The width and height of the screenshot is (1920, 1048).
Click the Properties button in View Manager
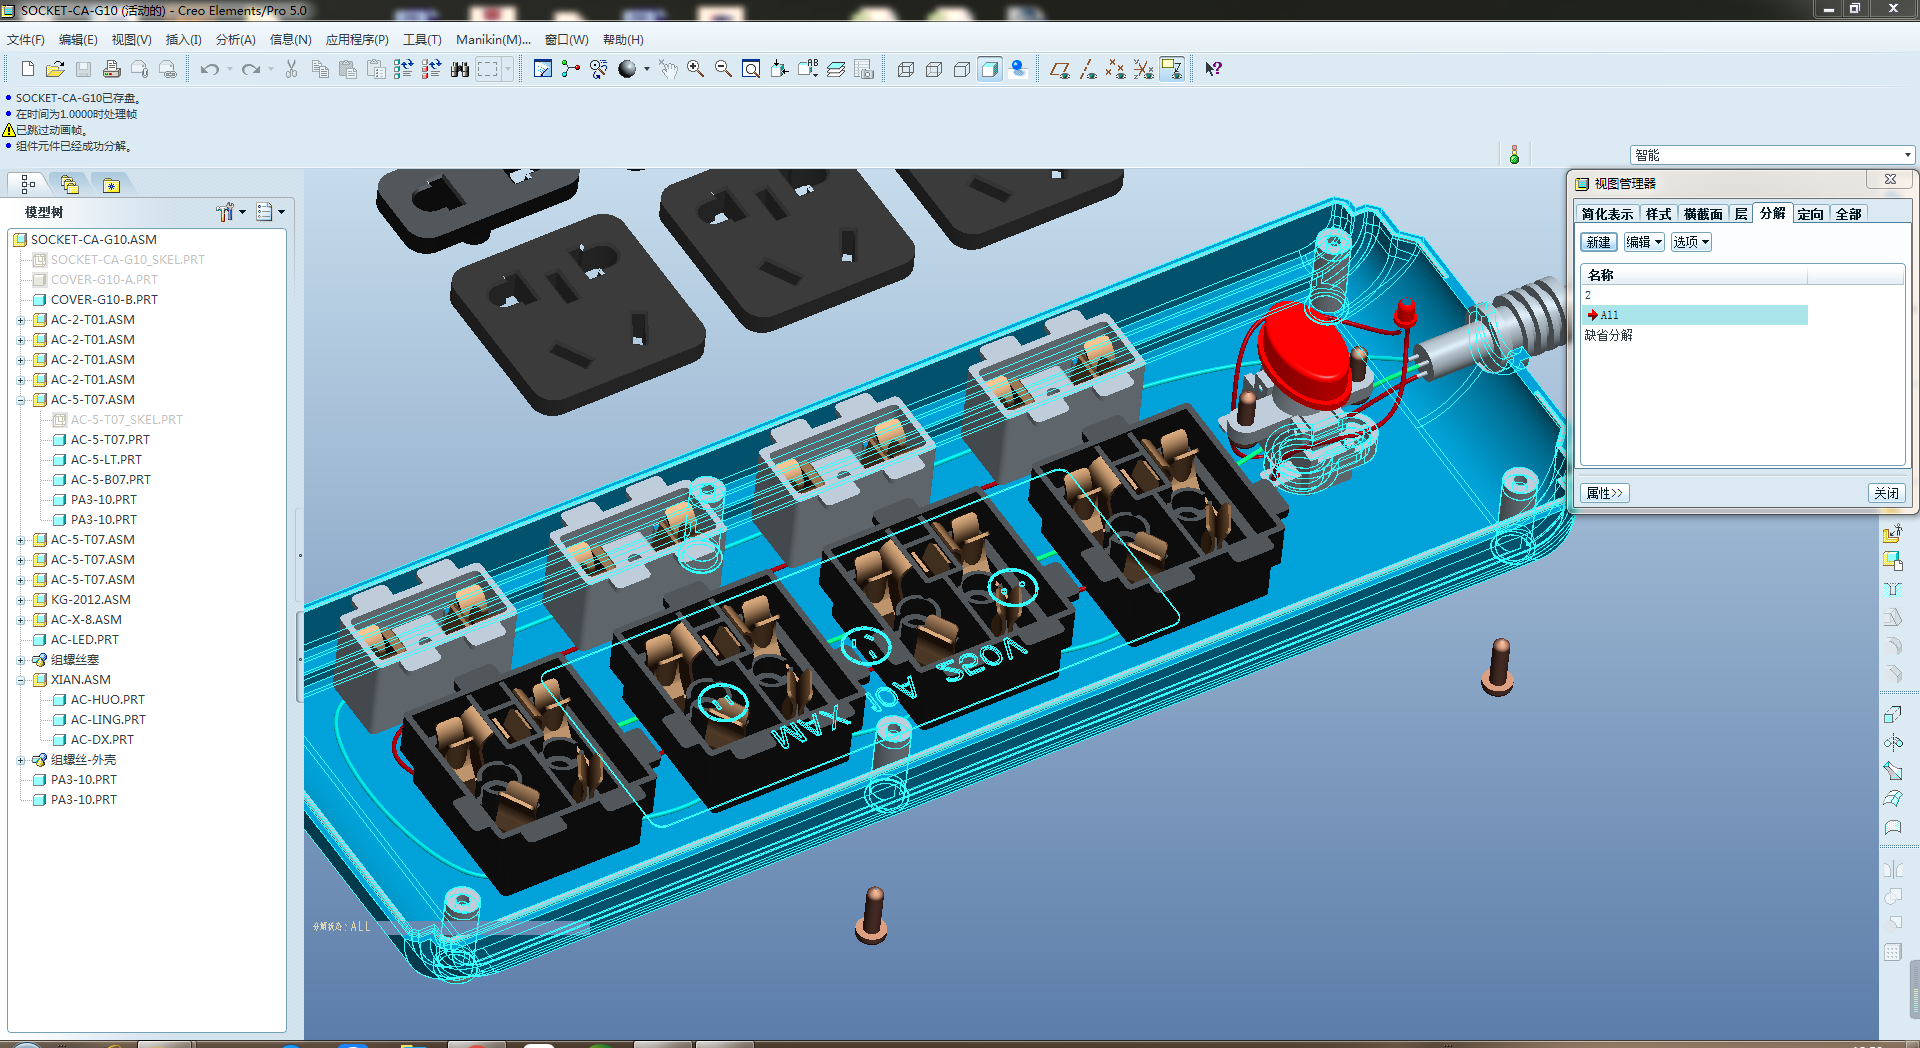[1605, 493]
